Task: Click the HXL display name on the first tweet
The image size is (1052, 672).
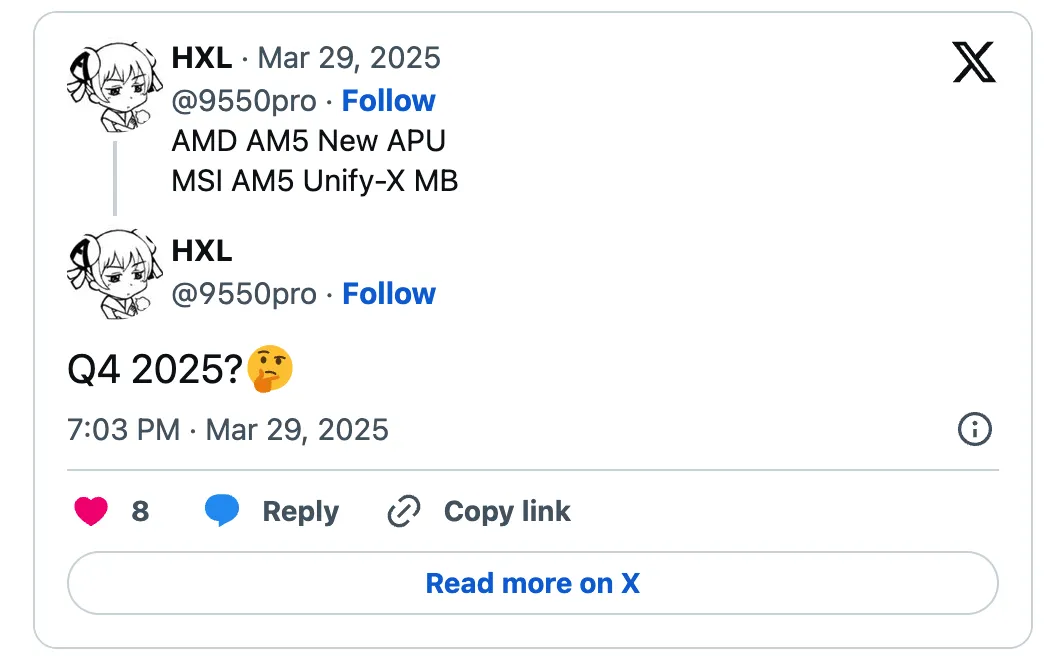Action: click(x=201, y=58)
